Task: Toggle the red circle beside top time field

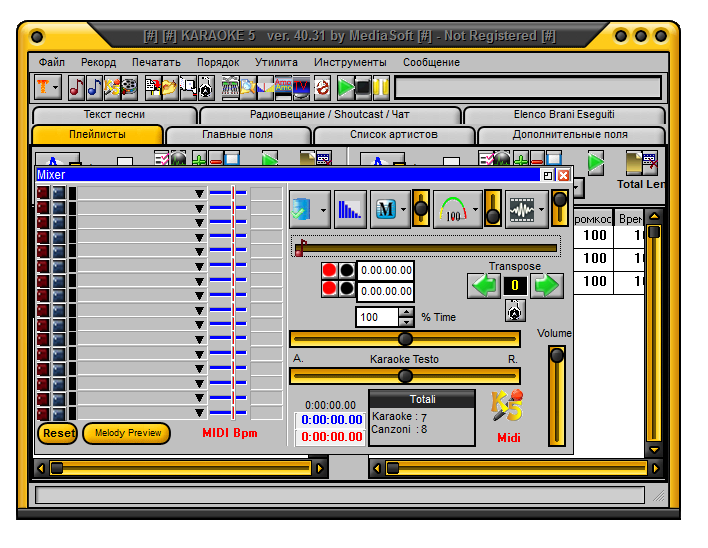Action: coord(329,270)
